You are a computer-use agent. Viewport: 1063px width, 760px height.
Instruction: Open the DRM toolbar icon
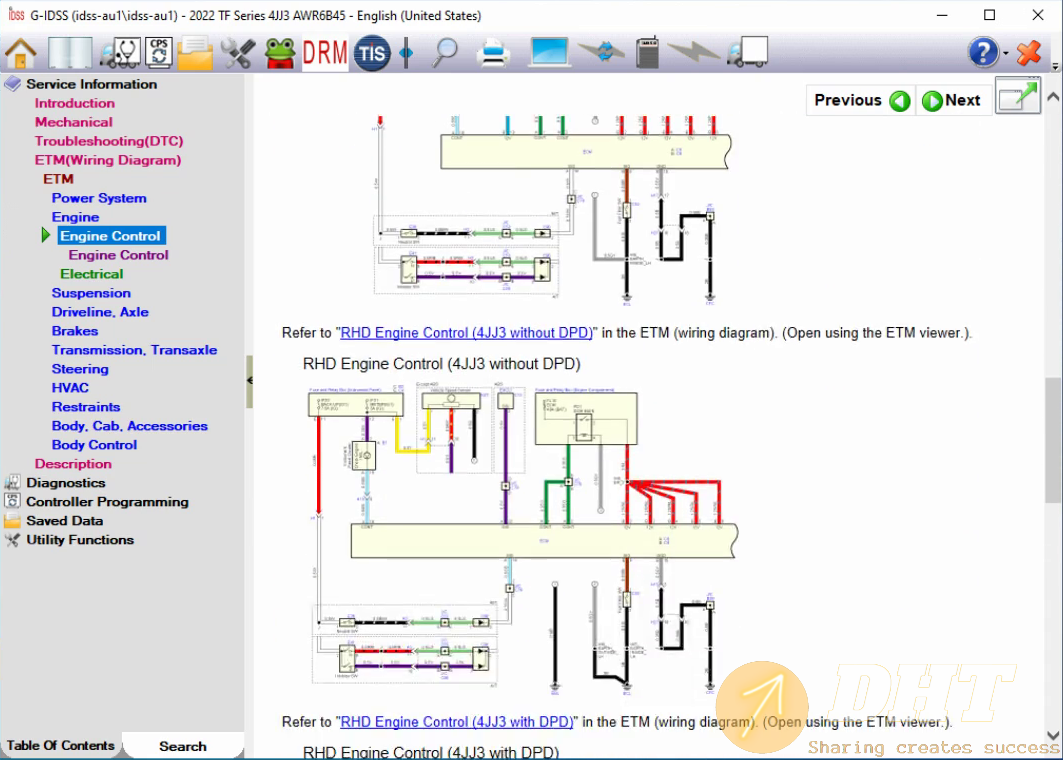point(324,52)
